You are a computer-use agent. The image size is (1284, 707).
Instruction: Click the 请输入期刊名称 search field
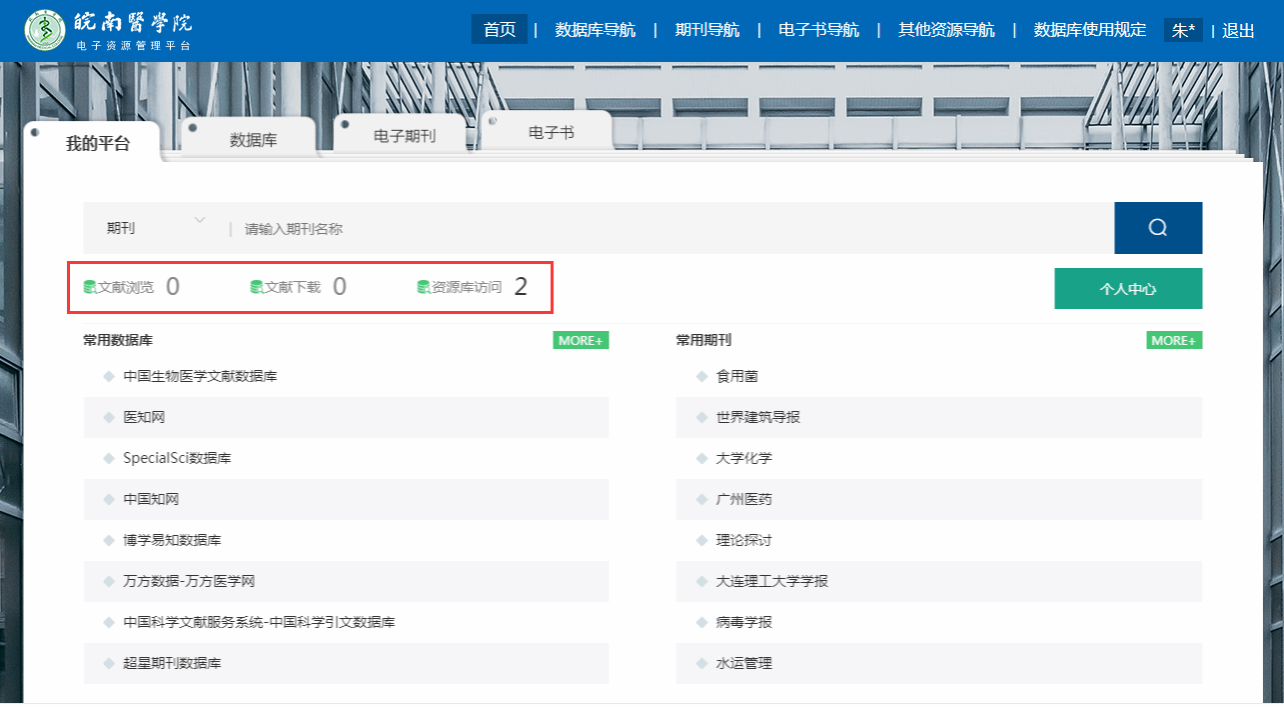(x=674, y=229)
